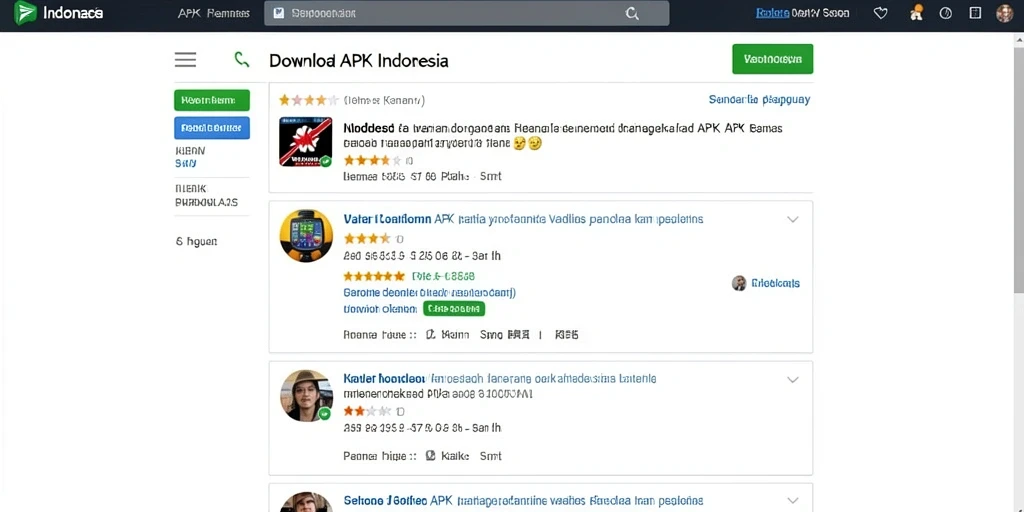Viewport: 1024px width, 512px height.
Task: Click the magnifier search icon
Action: (x=632, y=13)
